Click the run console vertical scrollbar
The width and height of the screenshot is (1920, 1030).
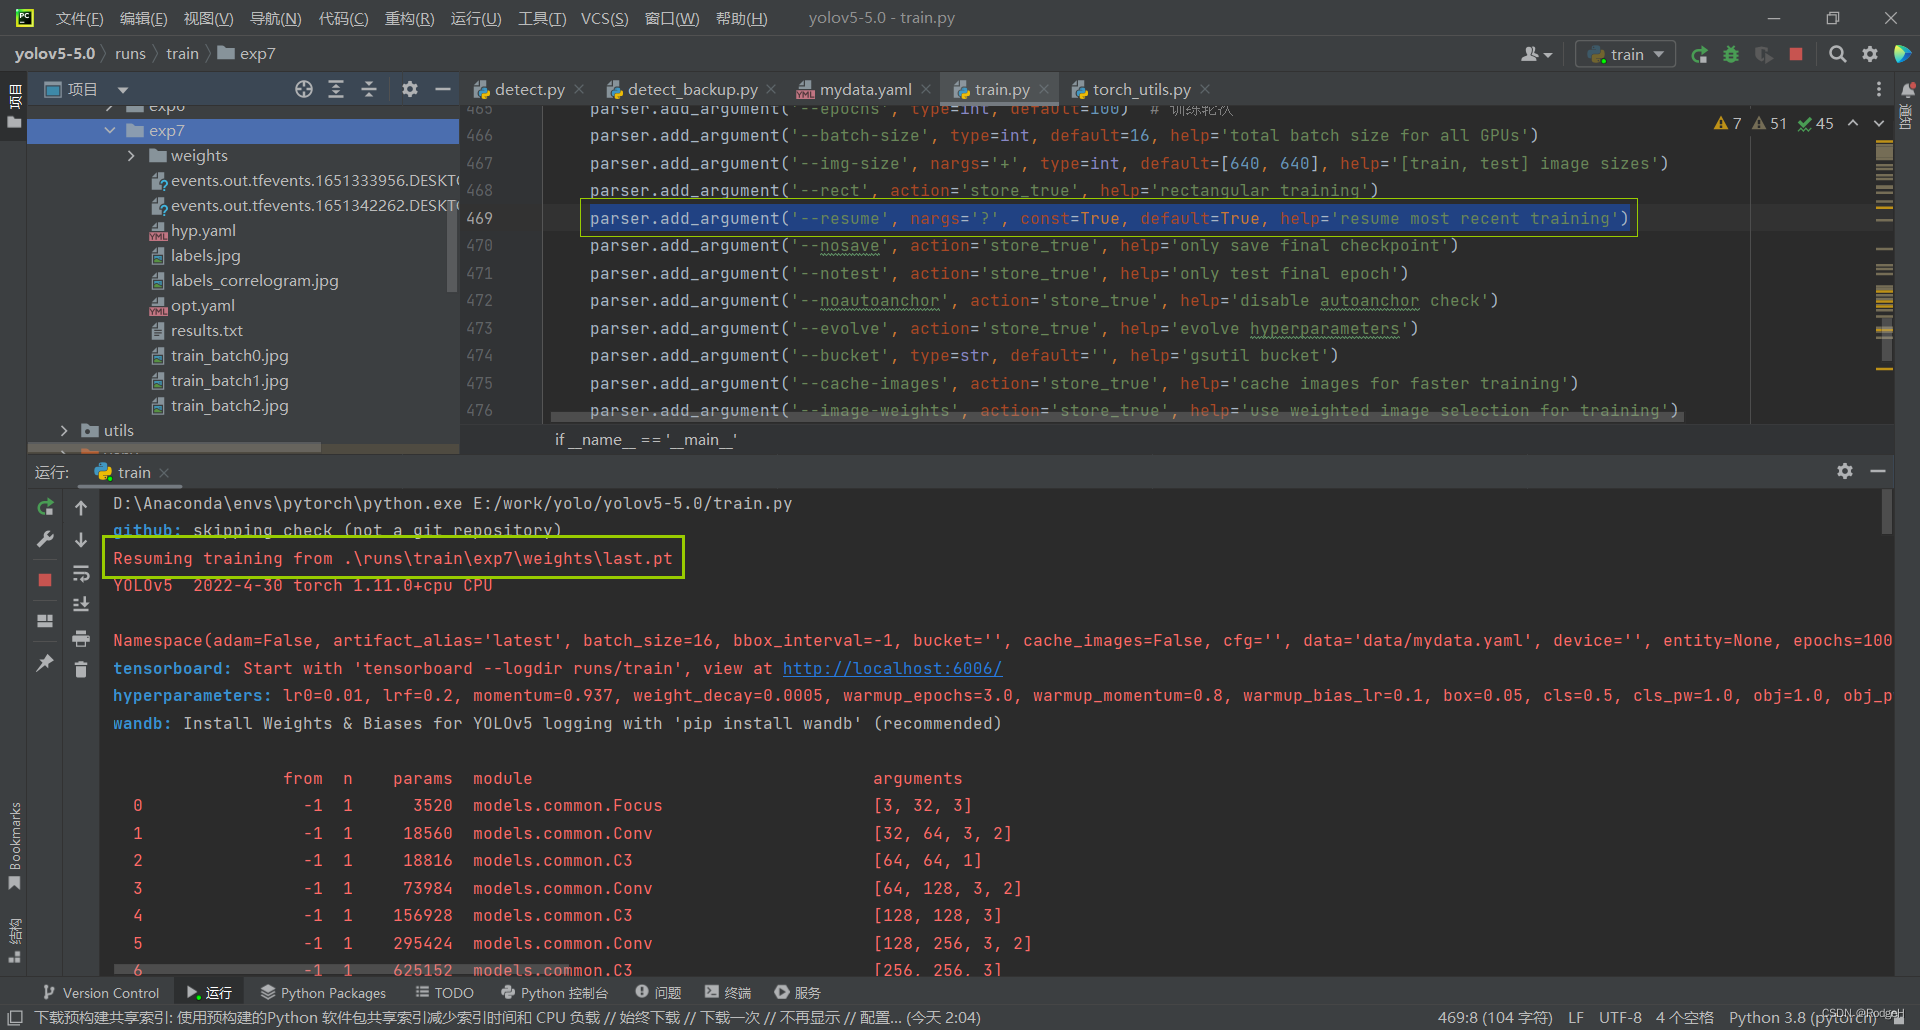[1887, 513]
